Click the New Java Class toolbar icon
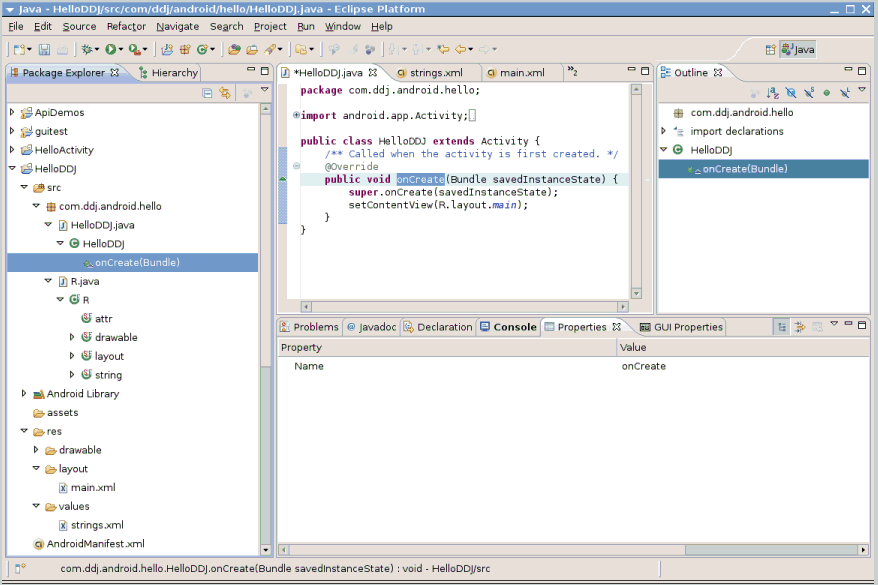Screen dimensions: 878x585 (202, 49)
